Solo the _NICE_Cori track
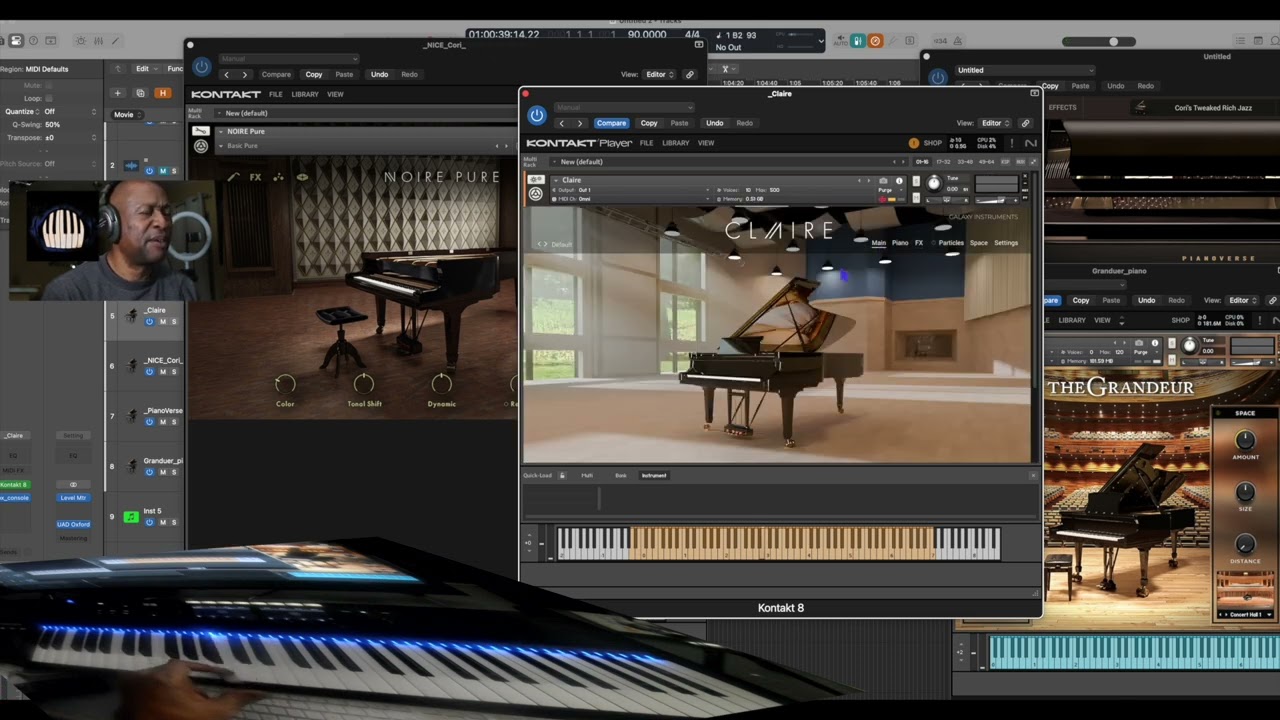The height and width of the screenshot is (720, 1280). (173, 372)
